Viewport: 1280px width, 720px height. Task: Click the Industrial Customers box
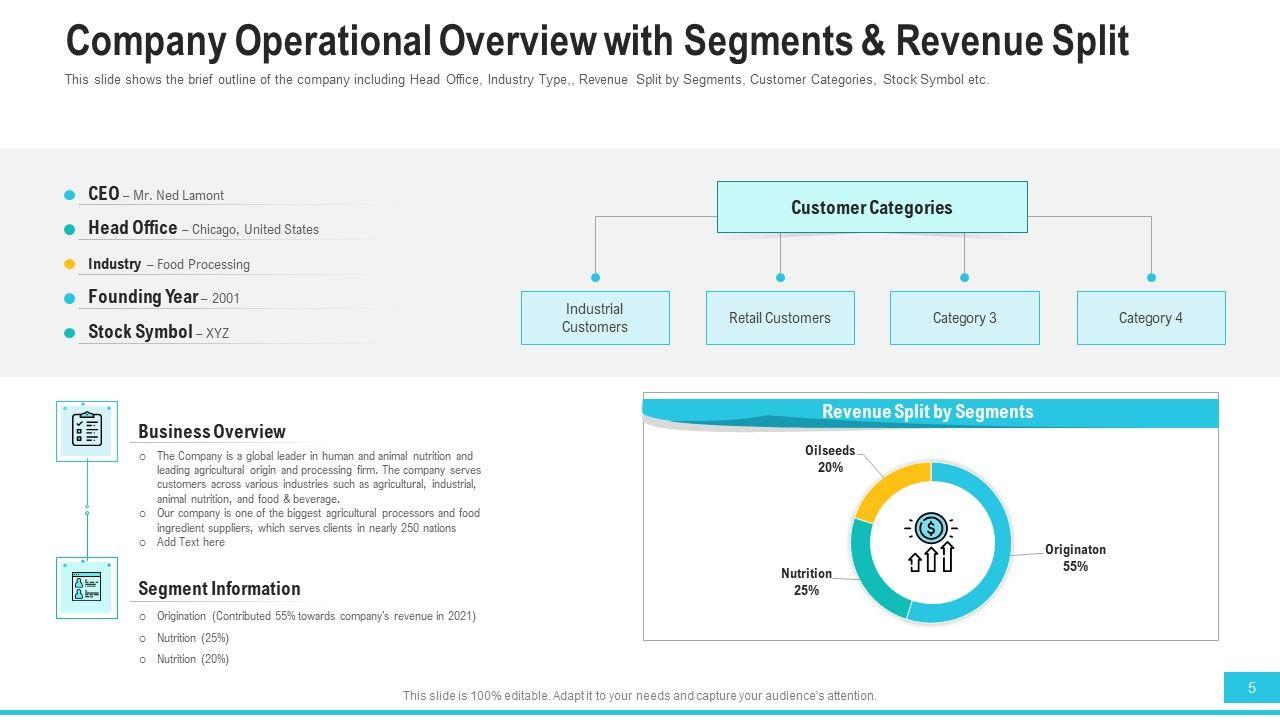point(595,318)
